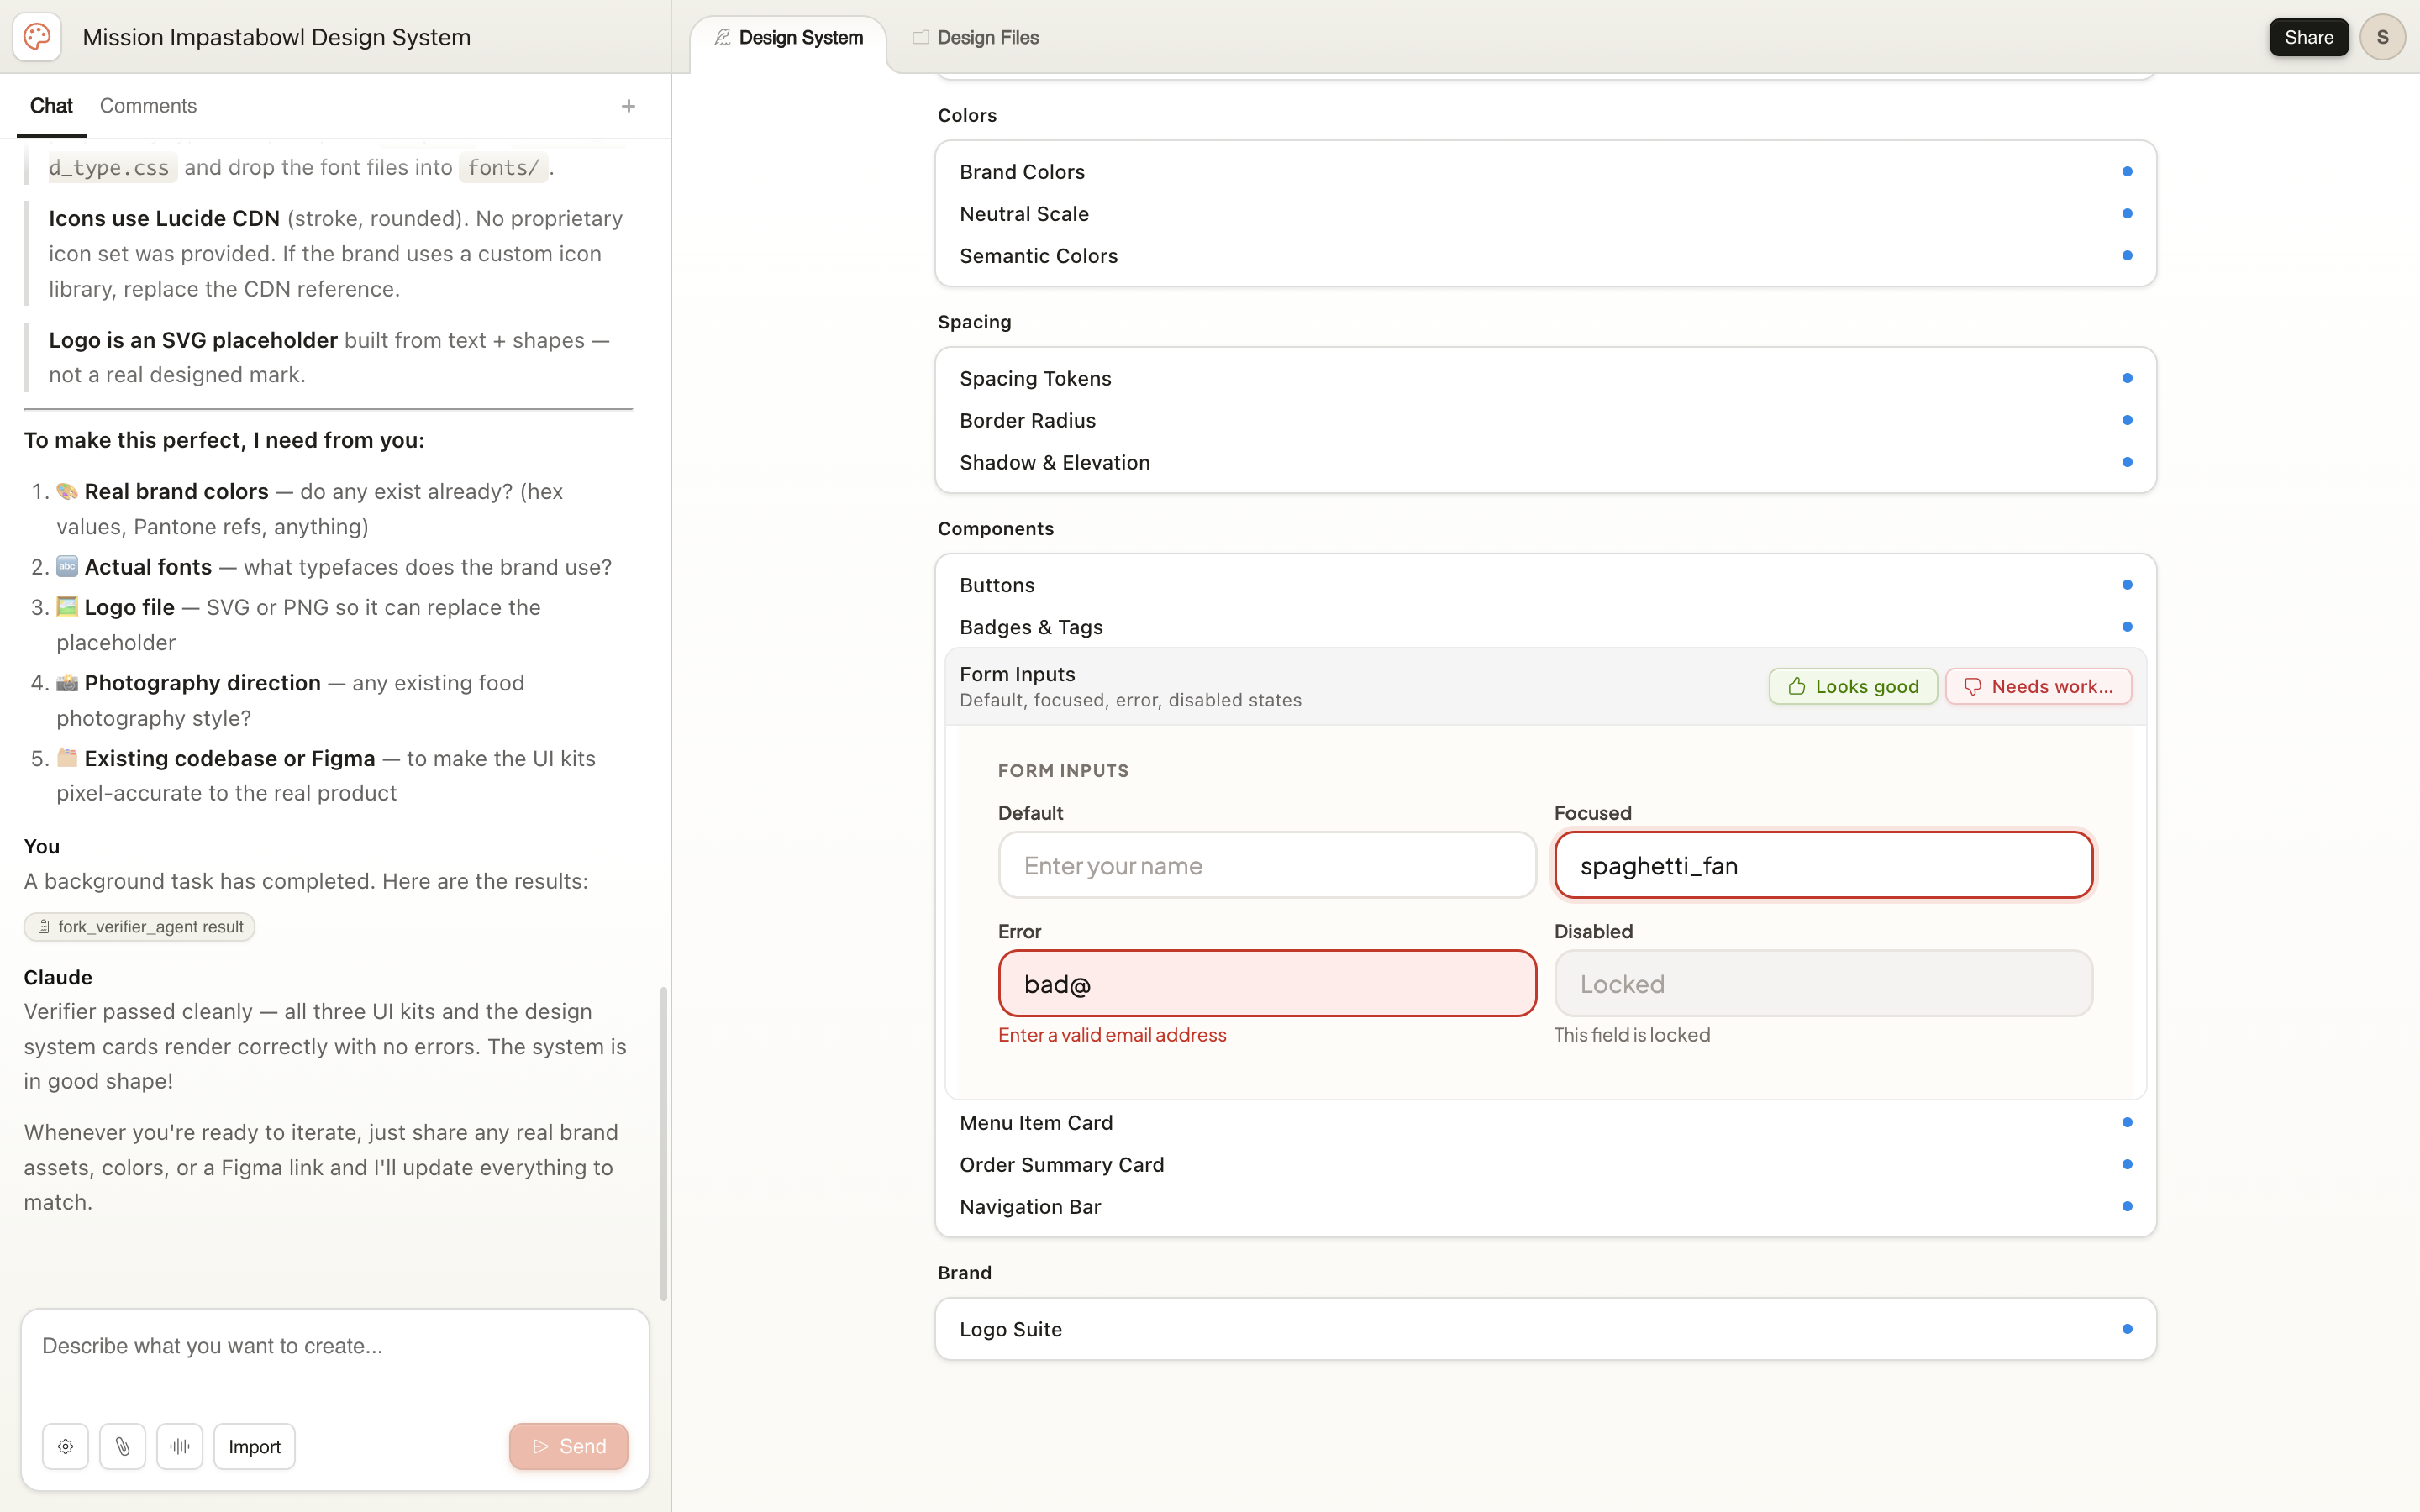Expand the Neutral Scale row
Viewport: 2420px width, 1512px height.
1545,214
